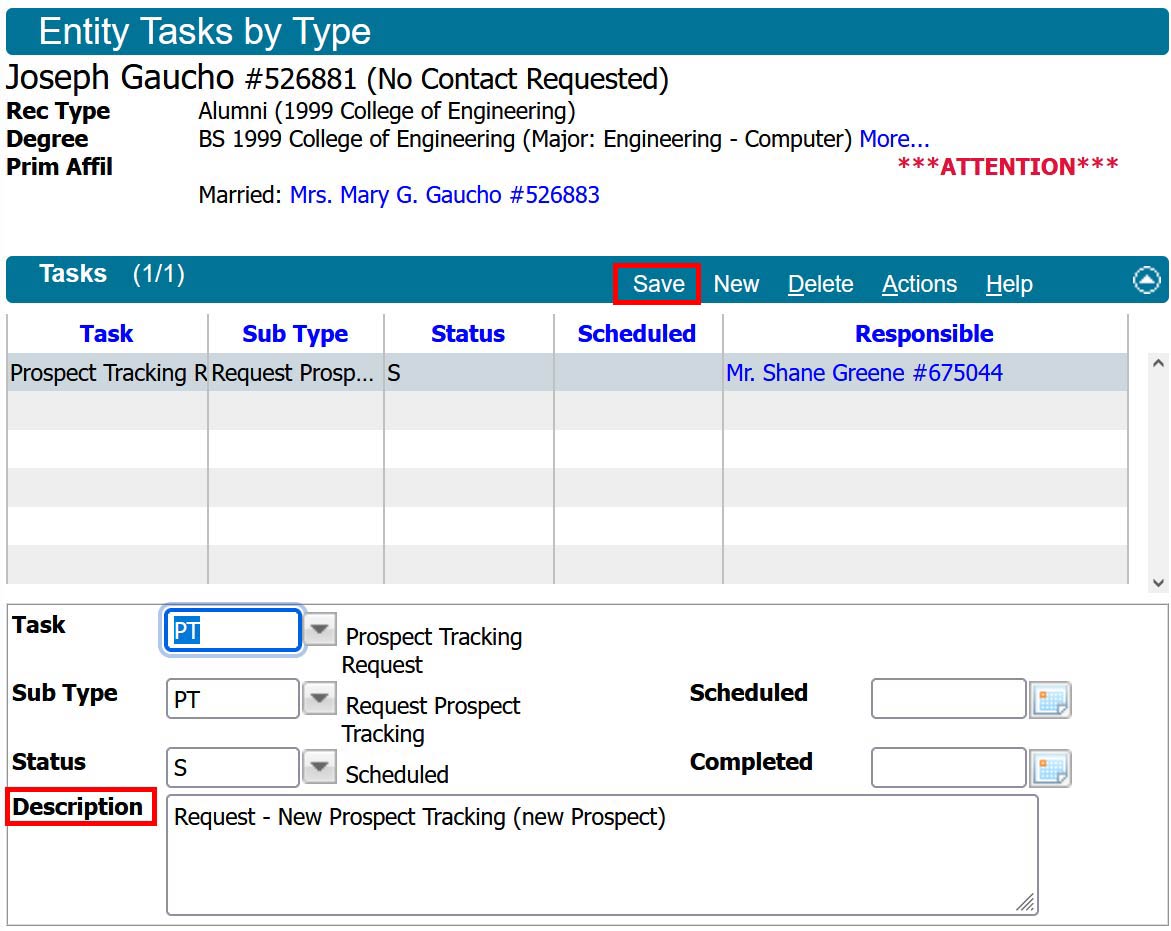This screenshot has width=1171, height=931.
Task: Sort tasks by the Task column header
Action: pos(106,333)
